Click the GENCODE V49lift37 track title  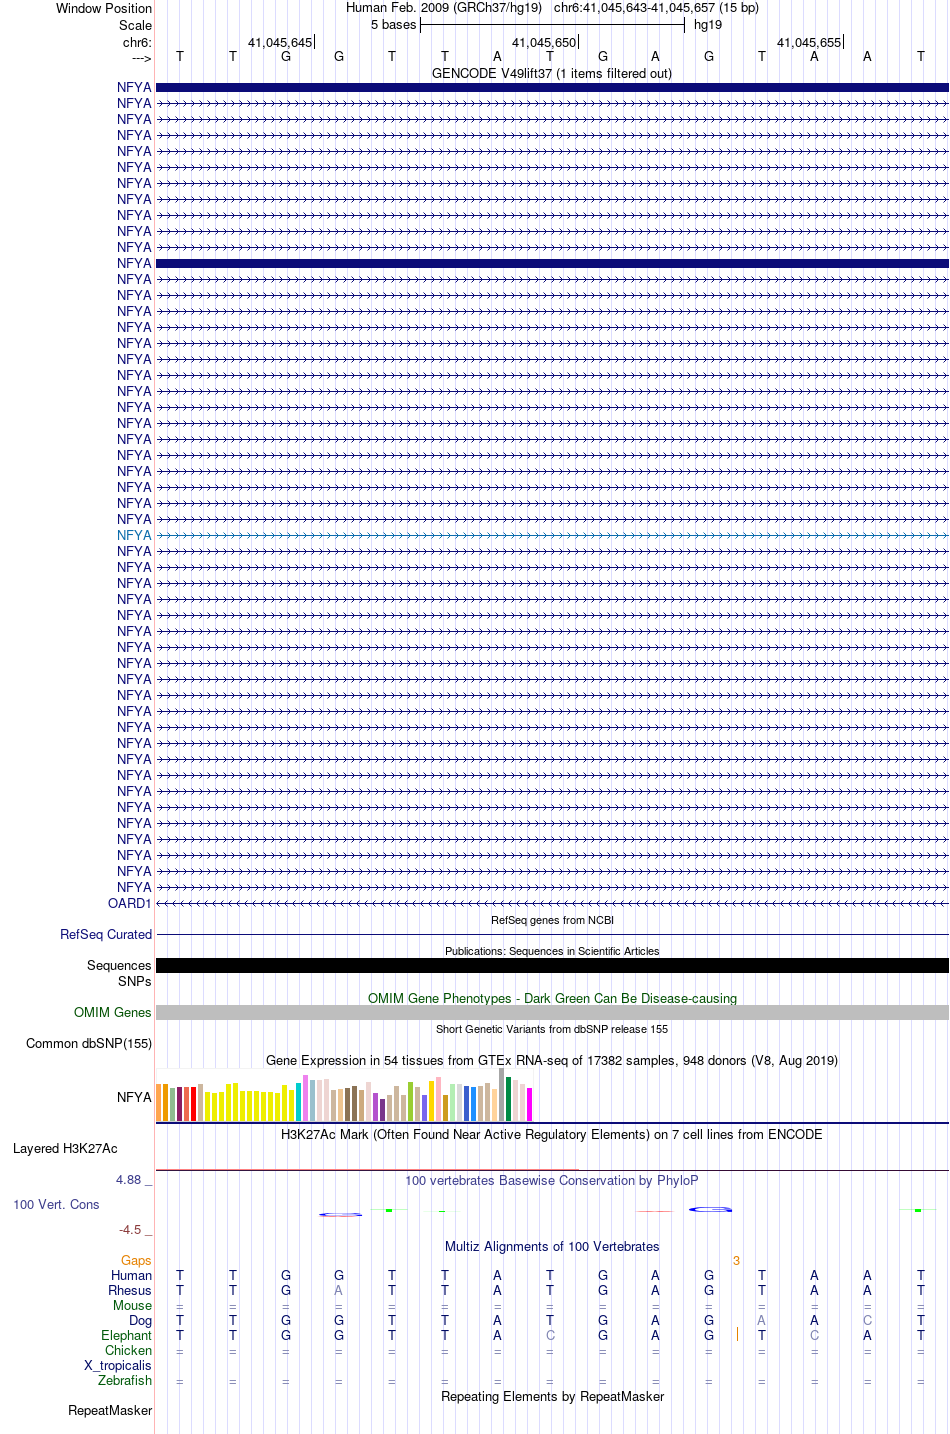552,73
